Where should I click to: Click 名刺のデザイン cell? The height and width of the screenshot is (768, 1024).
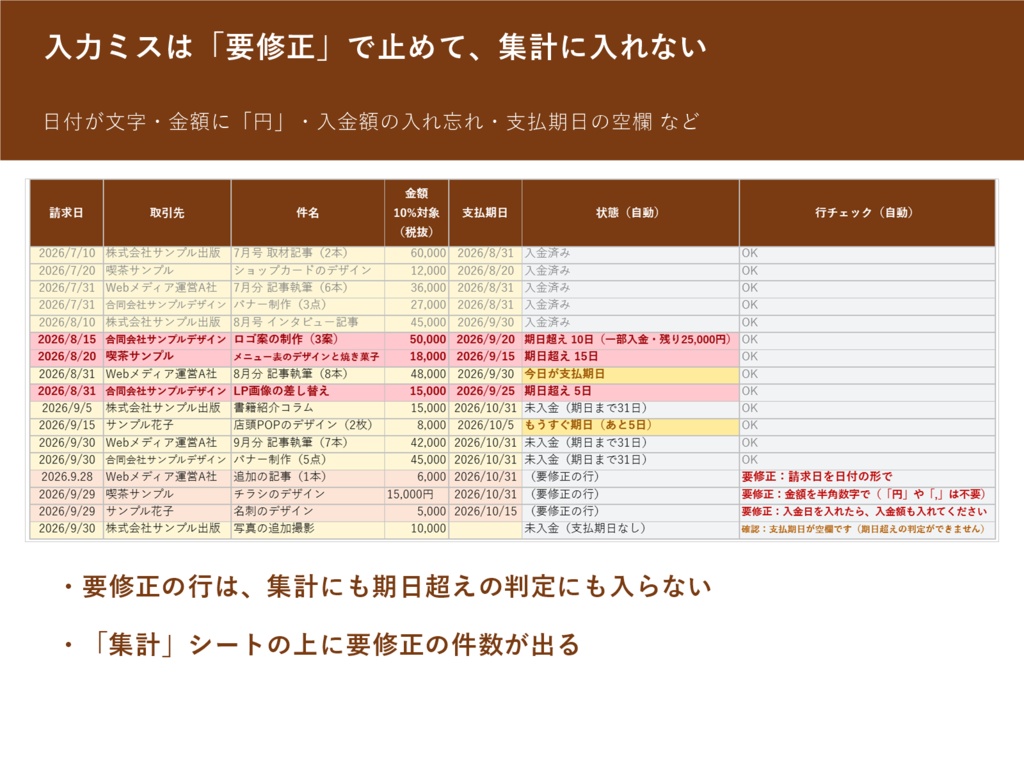coord(308,511)
